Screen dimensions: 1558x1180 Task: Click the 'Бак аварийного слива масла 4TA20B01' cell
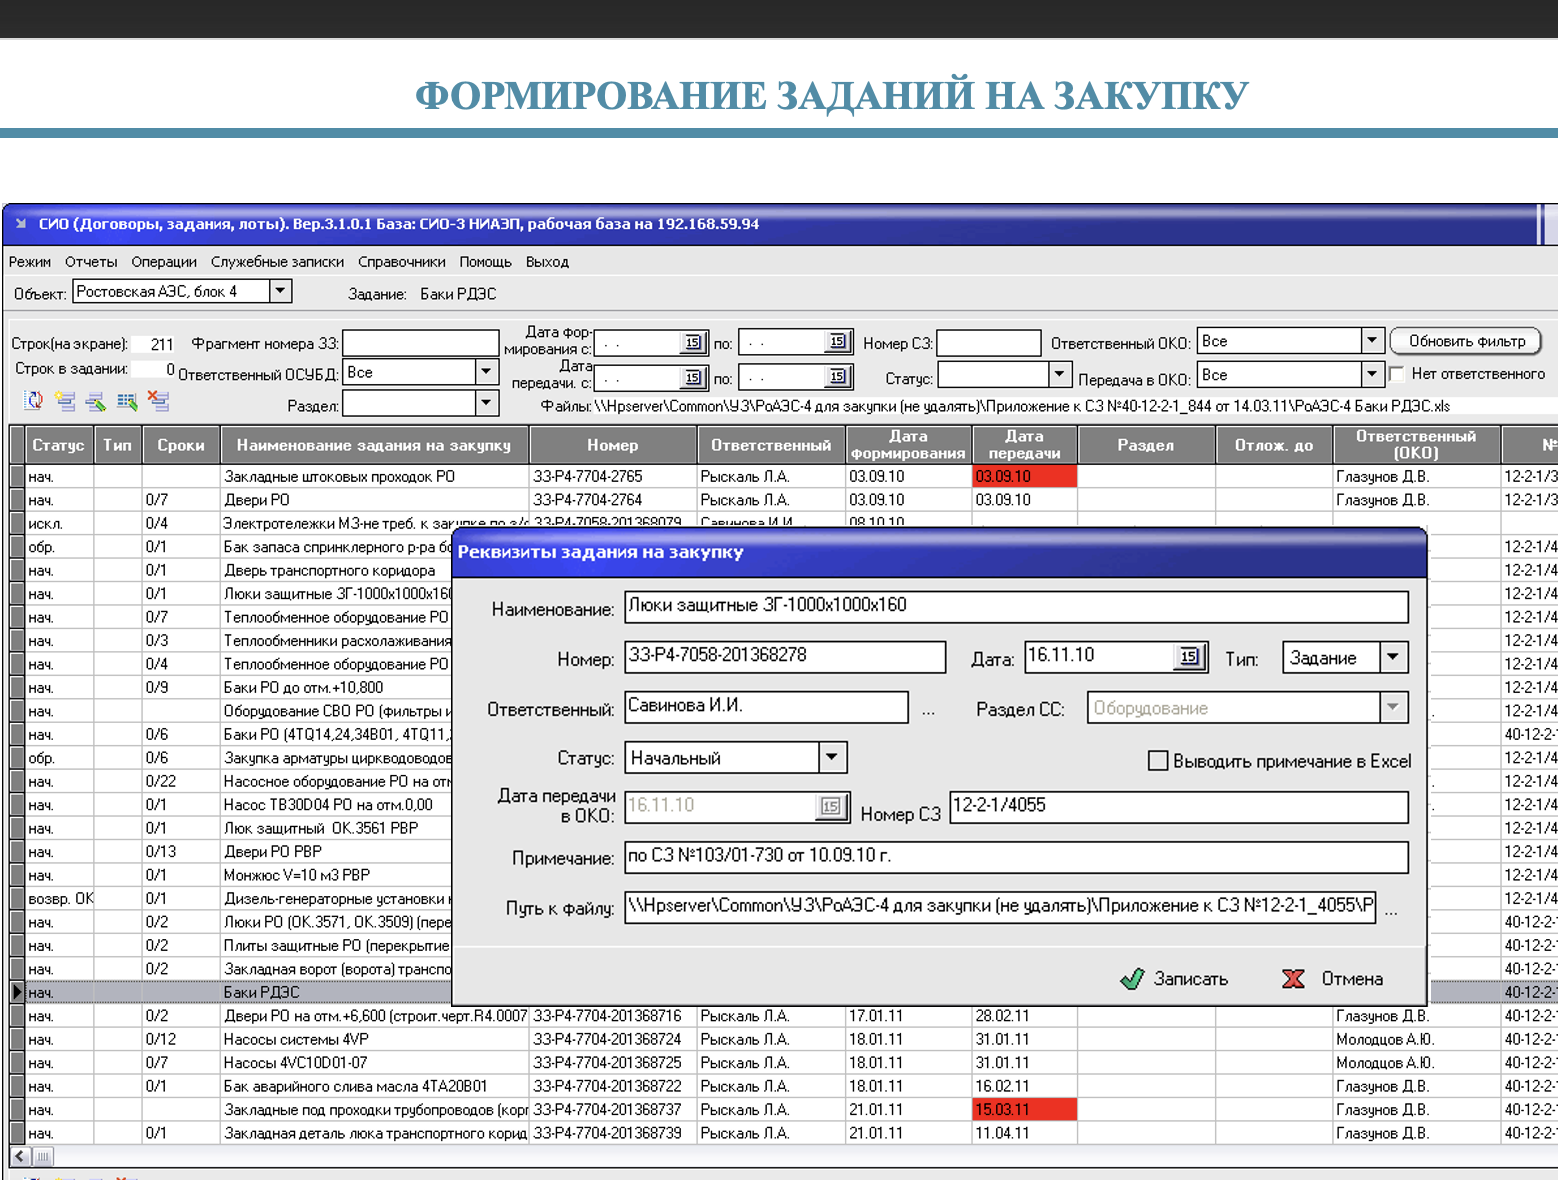point(374,1086)
